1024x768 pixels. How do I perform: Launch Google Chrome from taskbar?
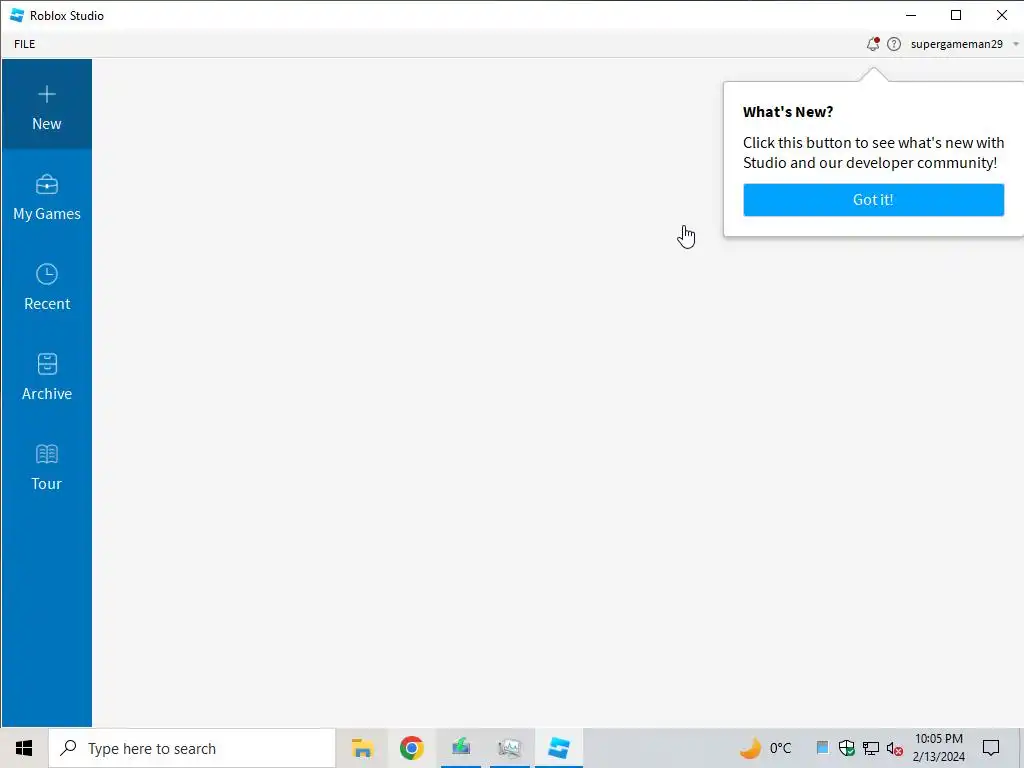[411, 748]
